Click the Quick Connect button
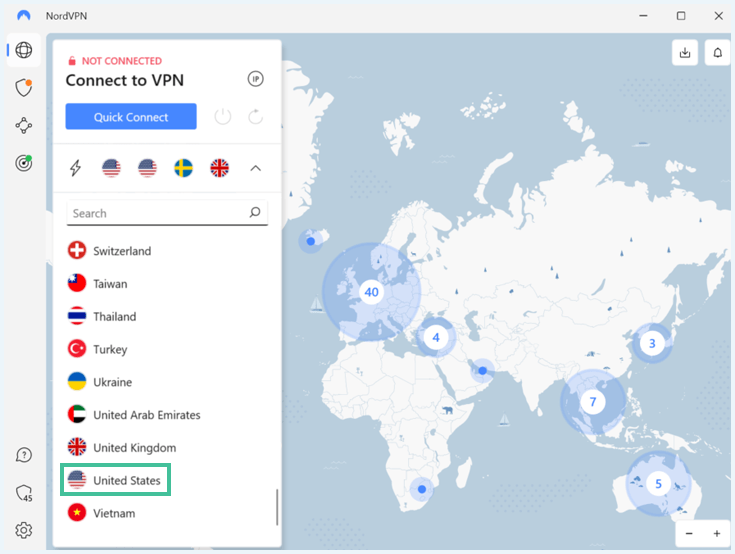The image size is (735, 554). pos(131,117)
